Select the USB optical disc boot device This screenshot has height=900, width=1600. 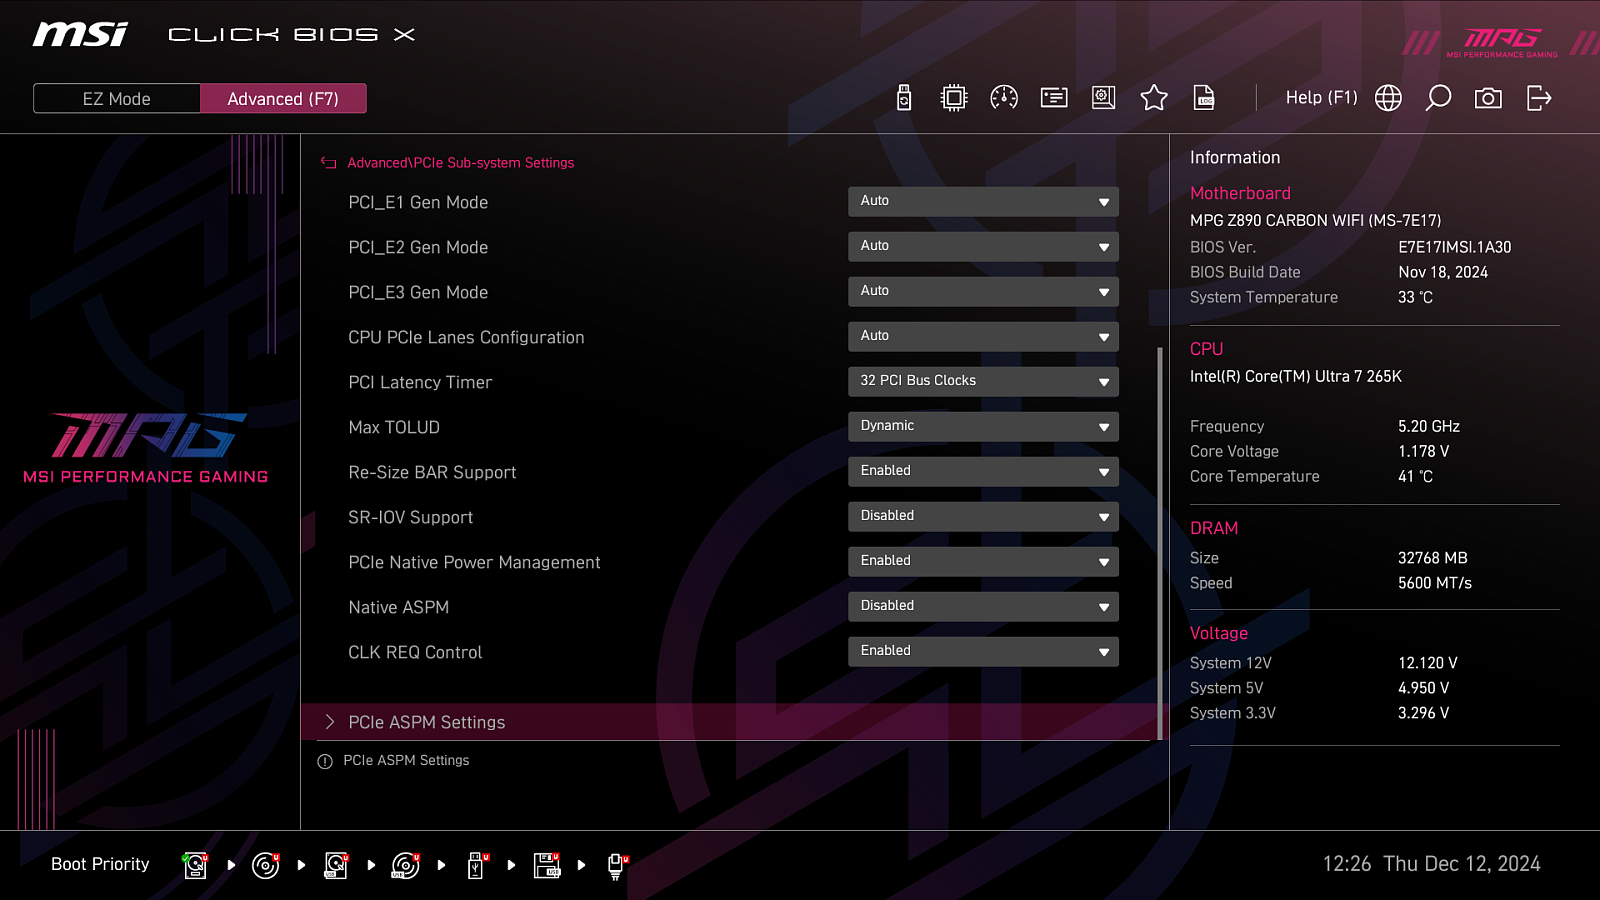[x=406, y=865]
